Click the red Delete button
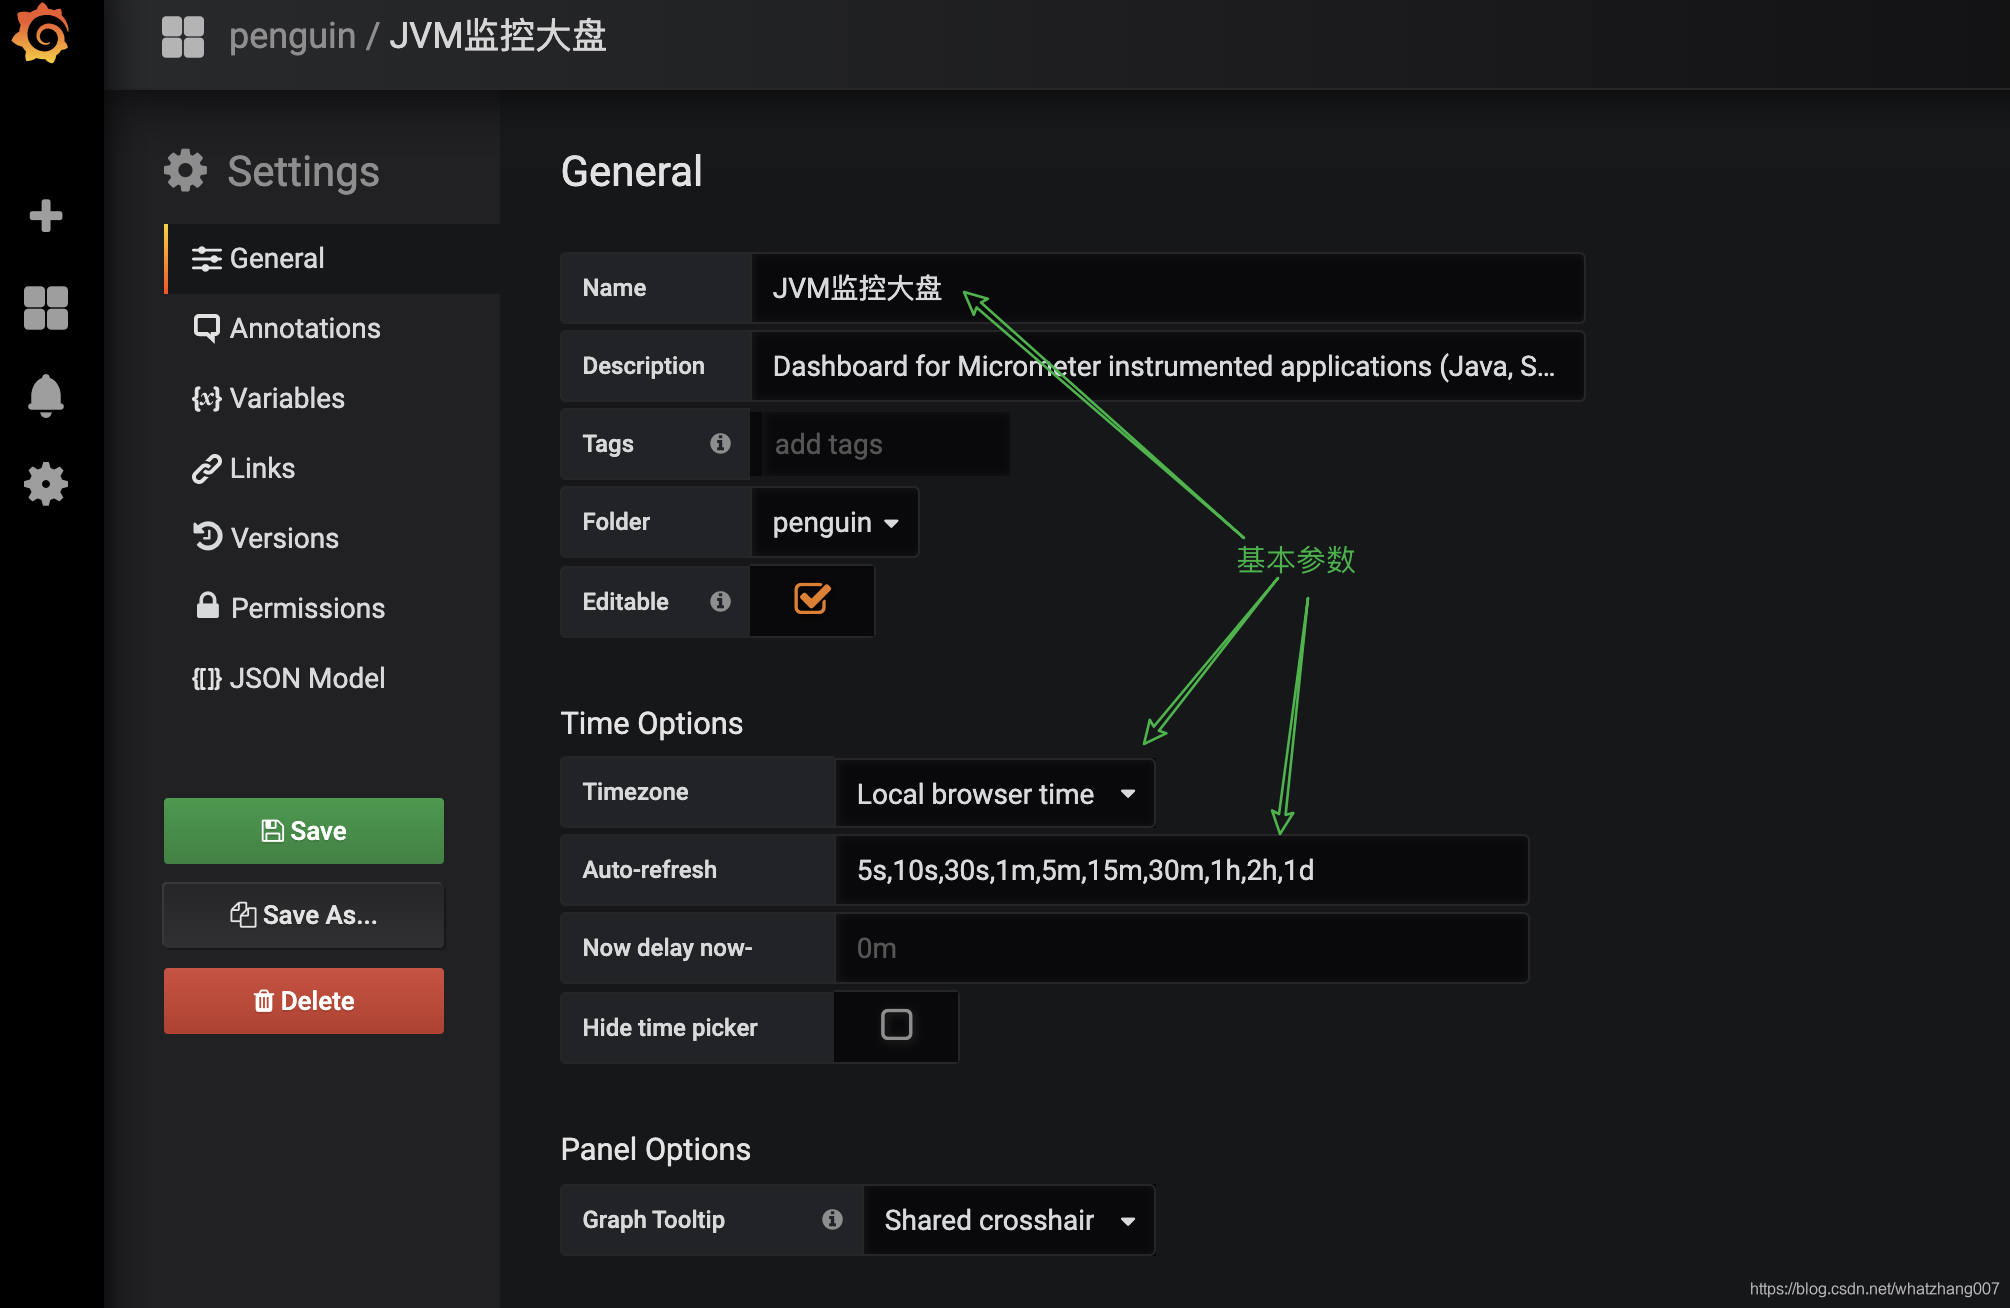 pos(304,1001)
